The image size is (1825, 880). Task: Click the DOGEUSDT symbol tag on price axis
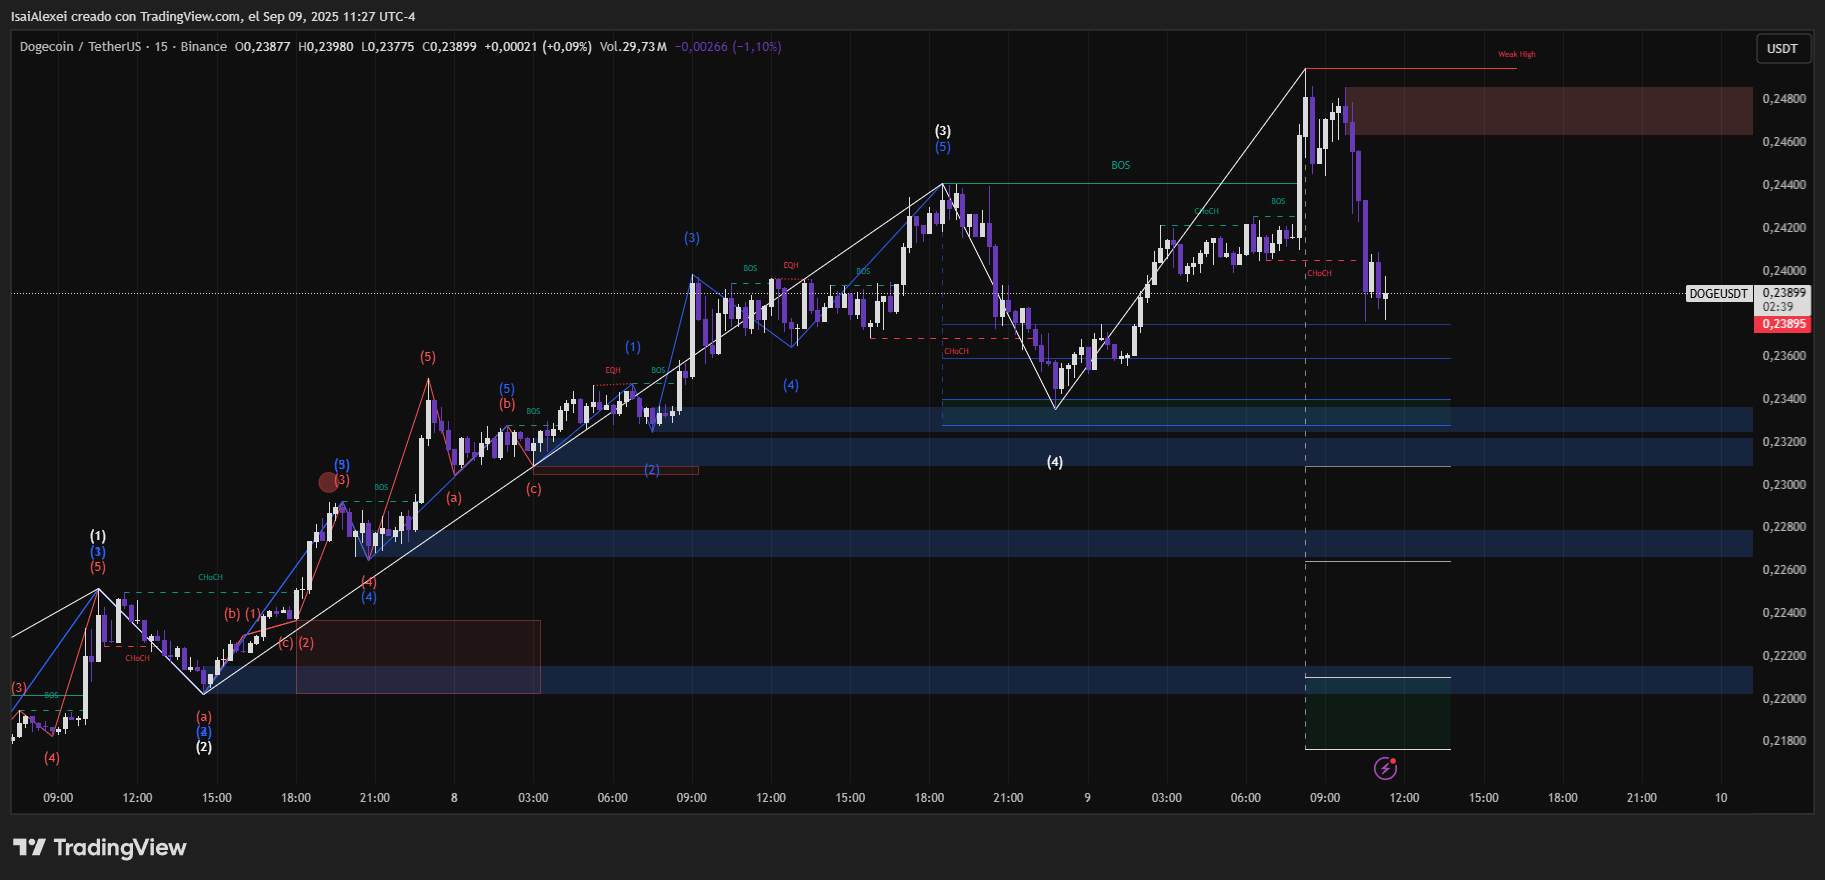tap(1718, 294)
